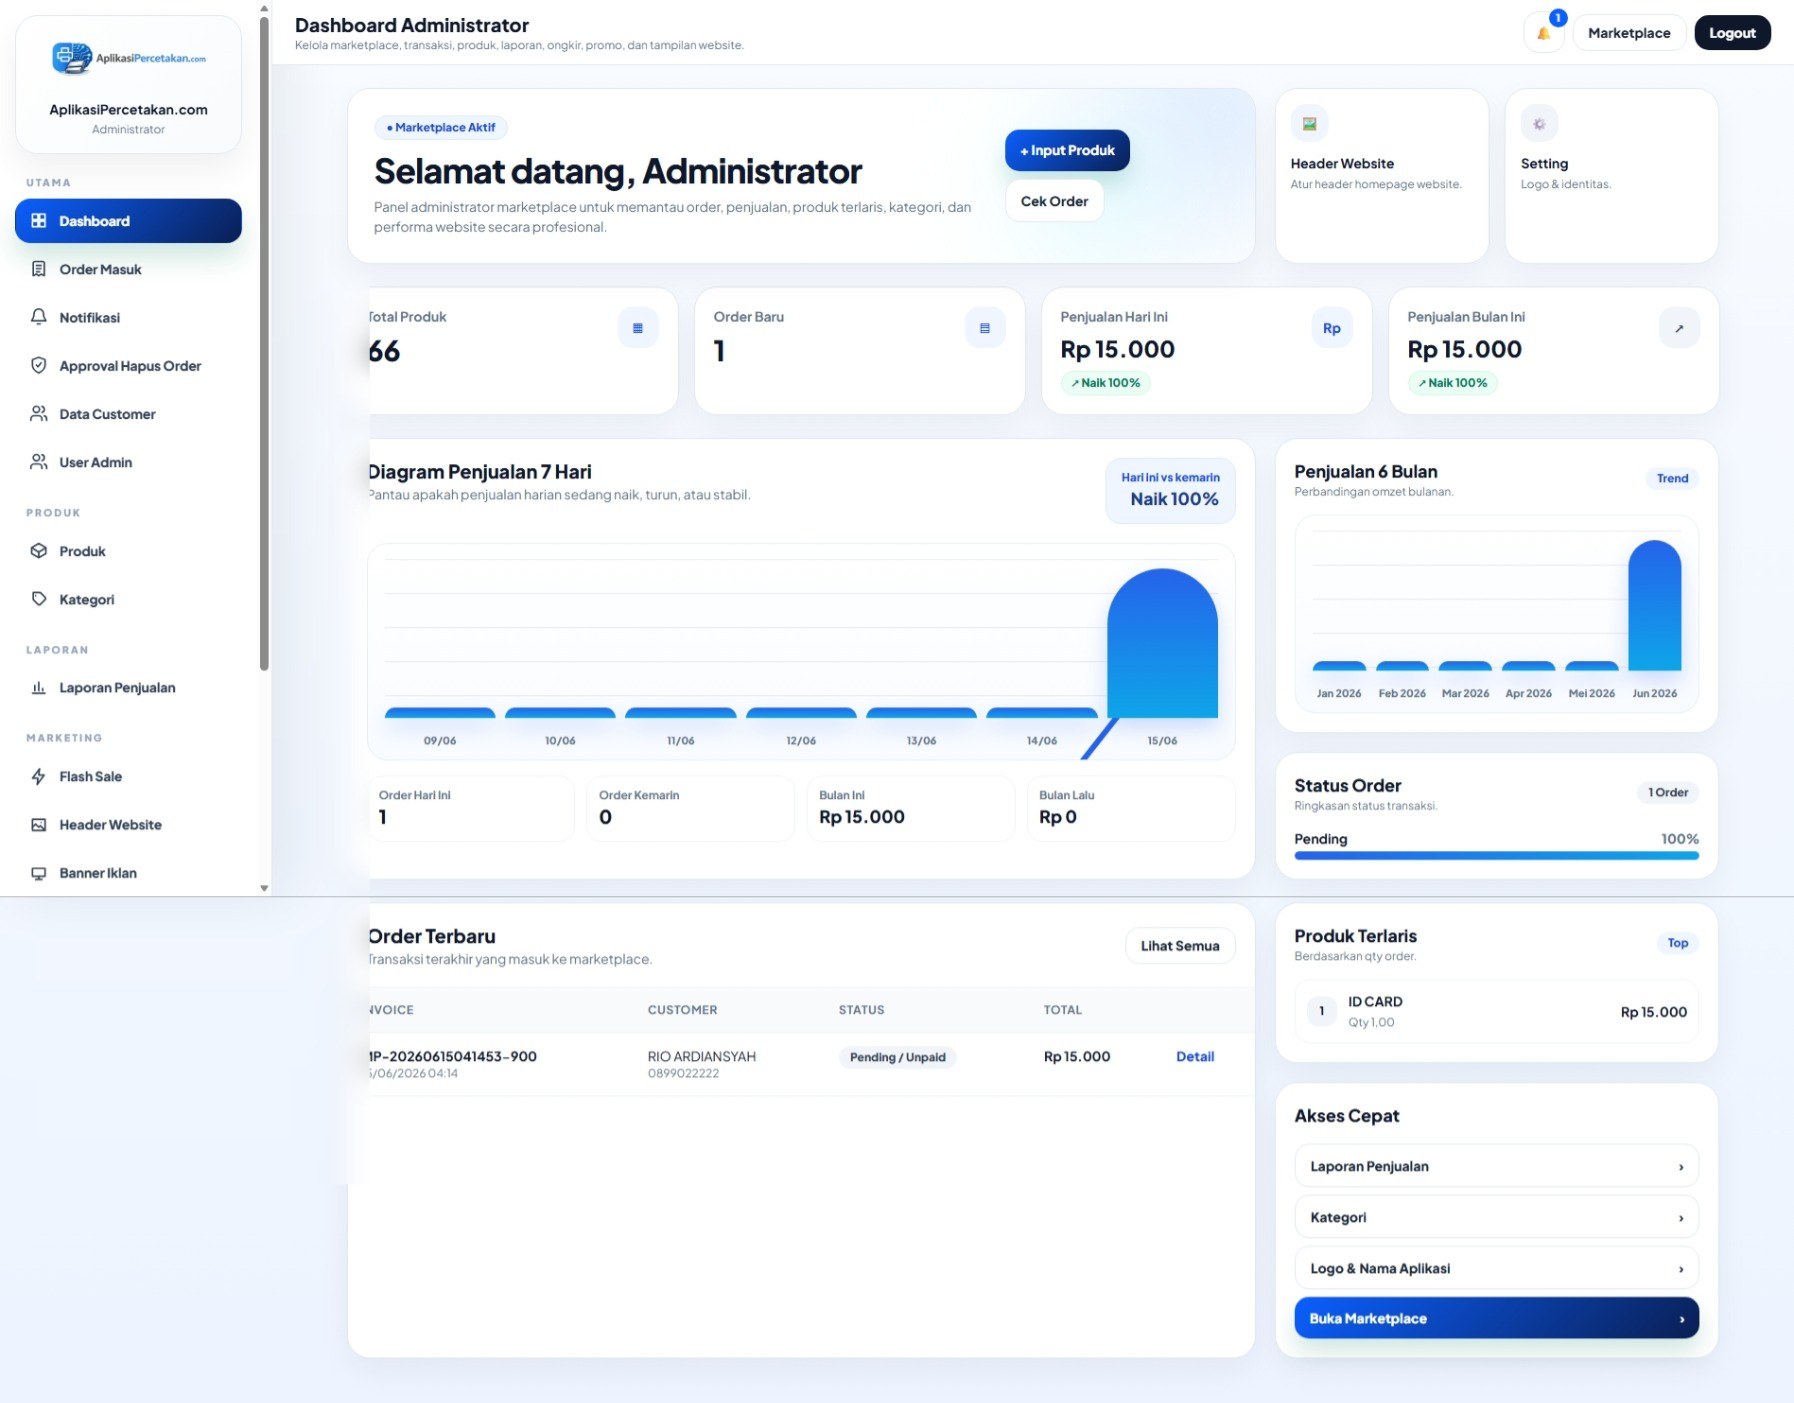This screenshot has width=1794, height=1403.
Task: Open Approval Hapus Order page
Action: (x=128, y=366)
